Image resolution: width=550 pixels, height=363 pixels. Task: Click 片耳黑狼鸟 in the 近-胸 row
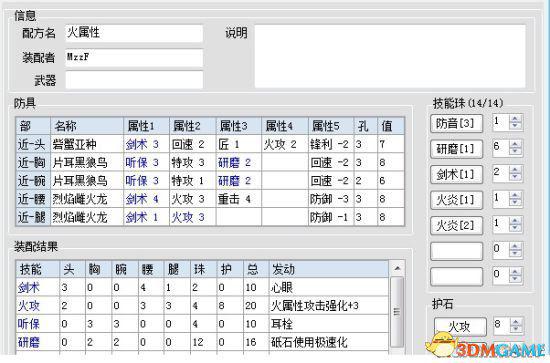coord(87,162)
